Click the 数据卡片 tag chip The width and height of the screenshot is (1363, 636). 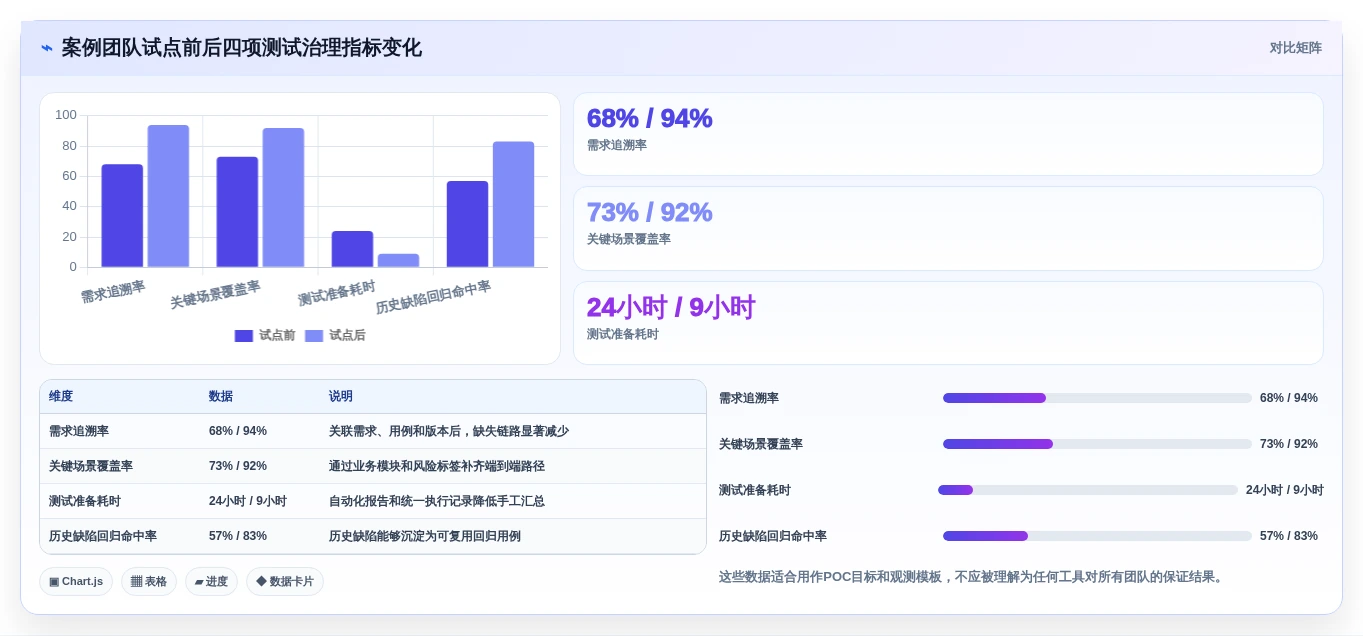tap(285, 581)
